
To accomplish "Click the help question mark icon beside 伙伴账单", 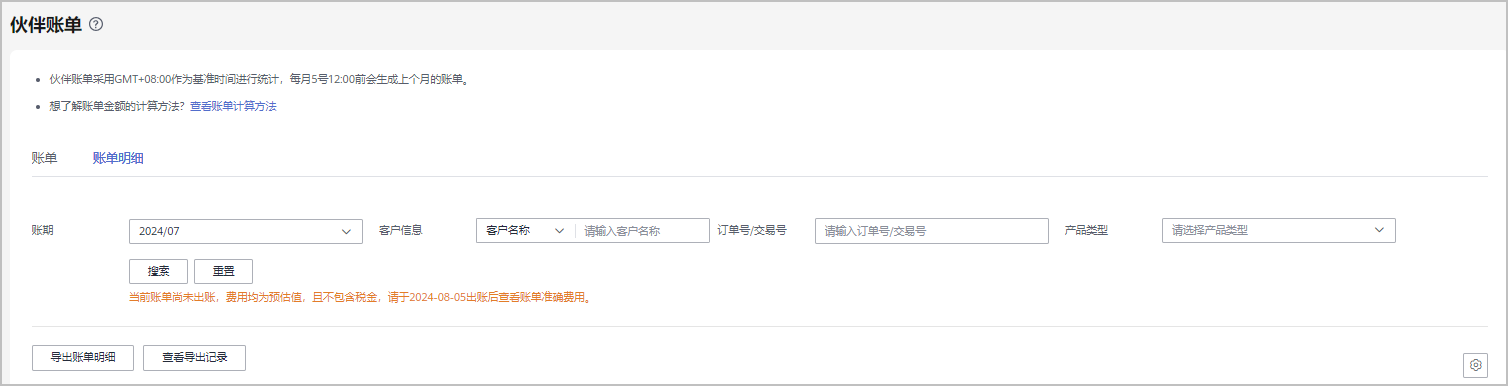I will pyautogui.click(x=96, y=24).
